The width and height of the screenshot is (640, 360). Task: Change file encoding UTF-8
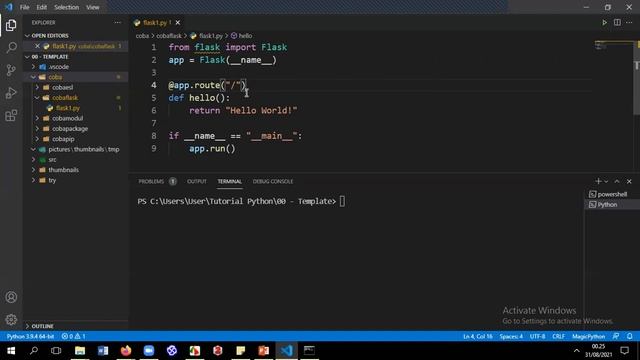pos(537,336)
